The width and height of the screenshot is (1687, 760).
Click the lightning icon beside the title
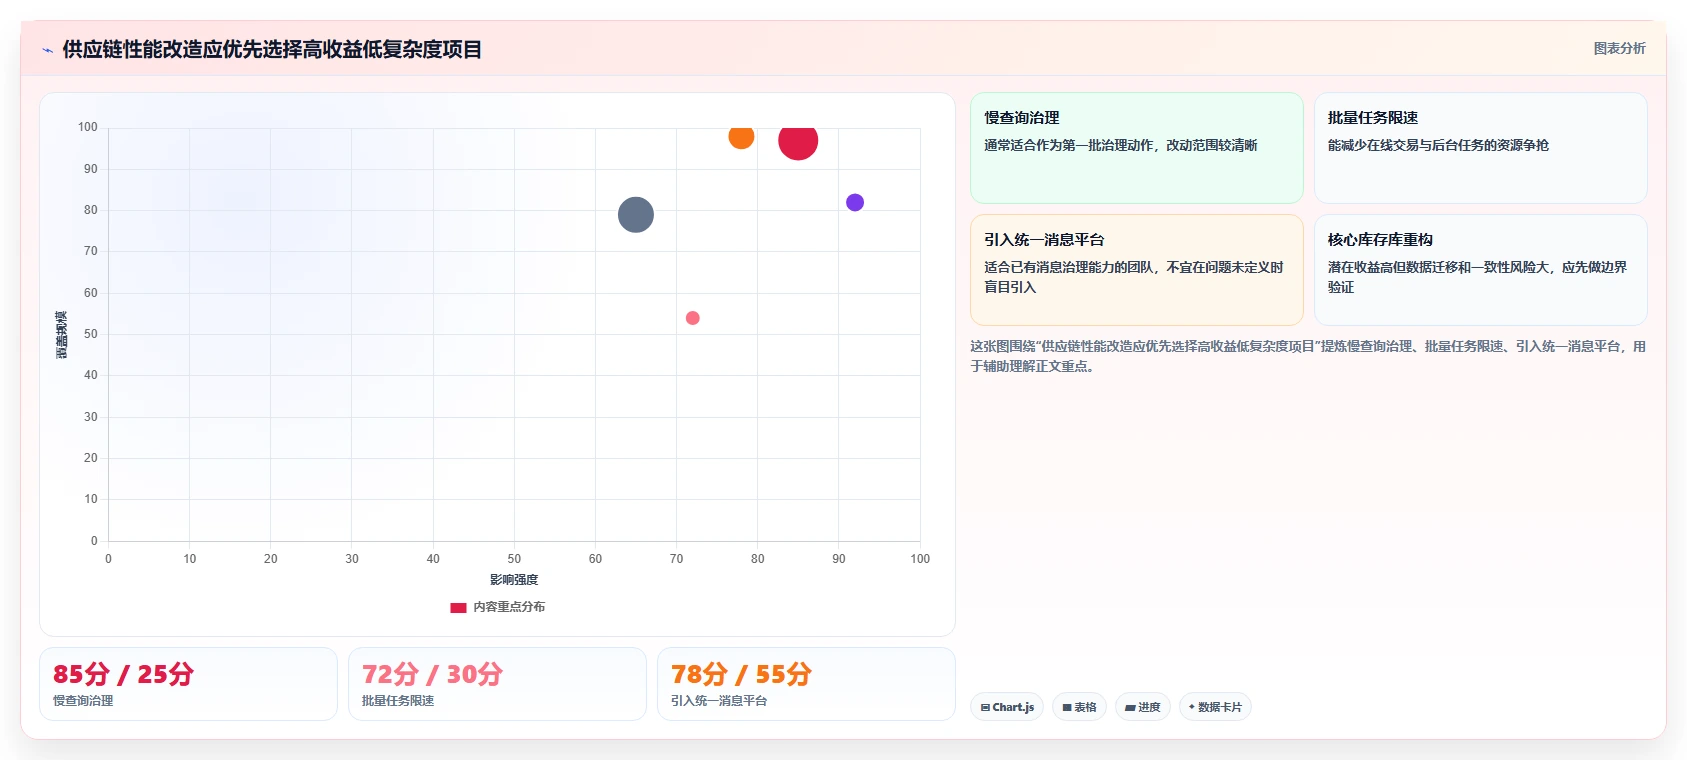point(47,50)
